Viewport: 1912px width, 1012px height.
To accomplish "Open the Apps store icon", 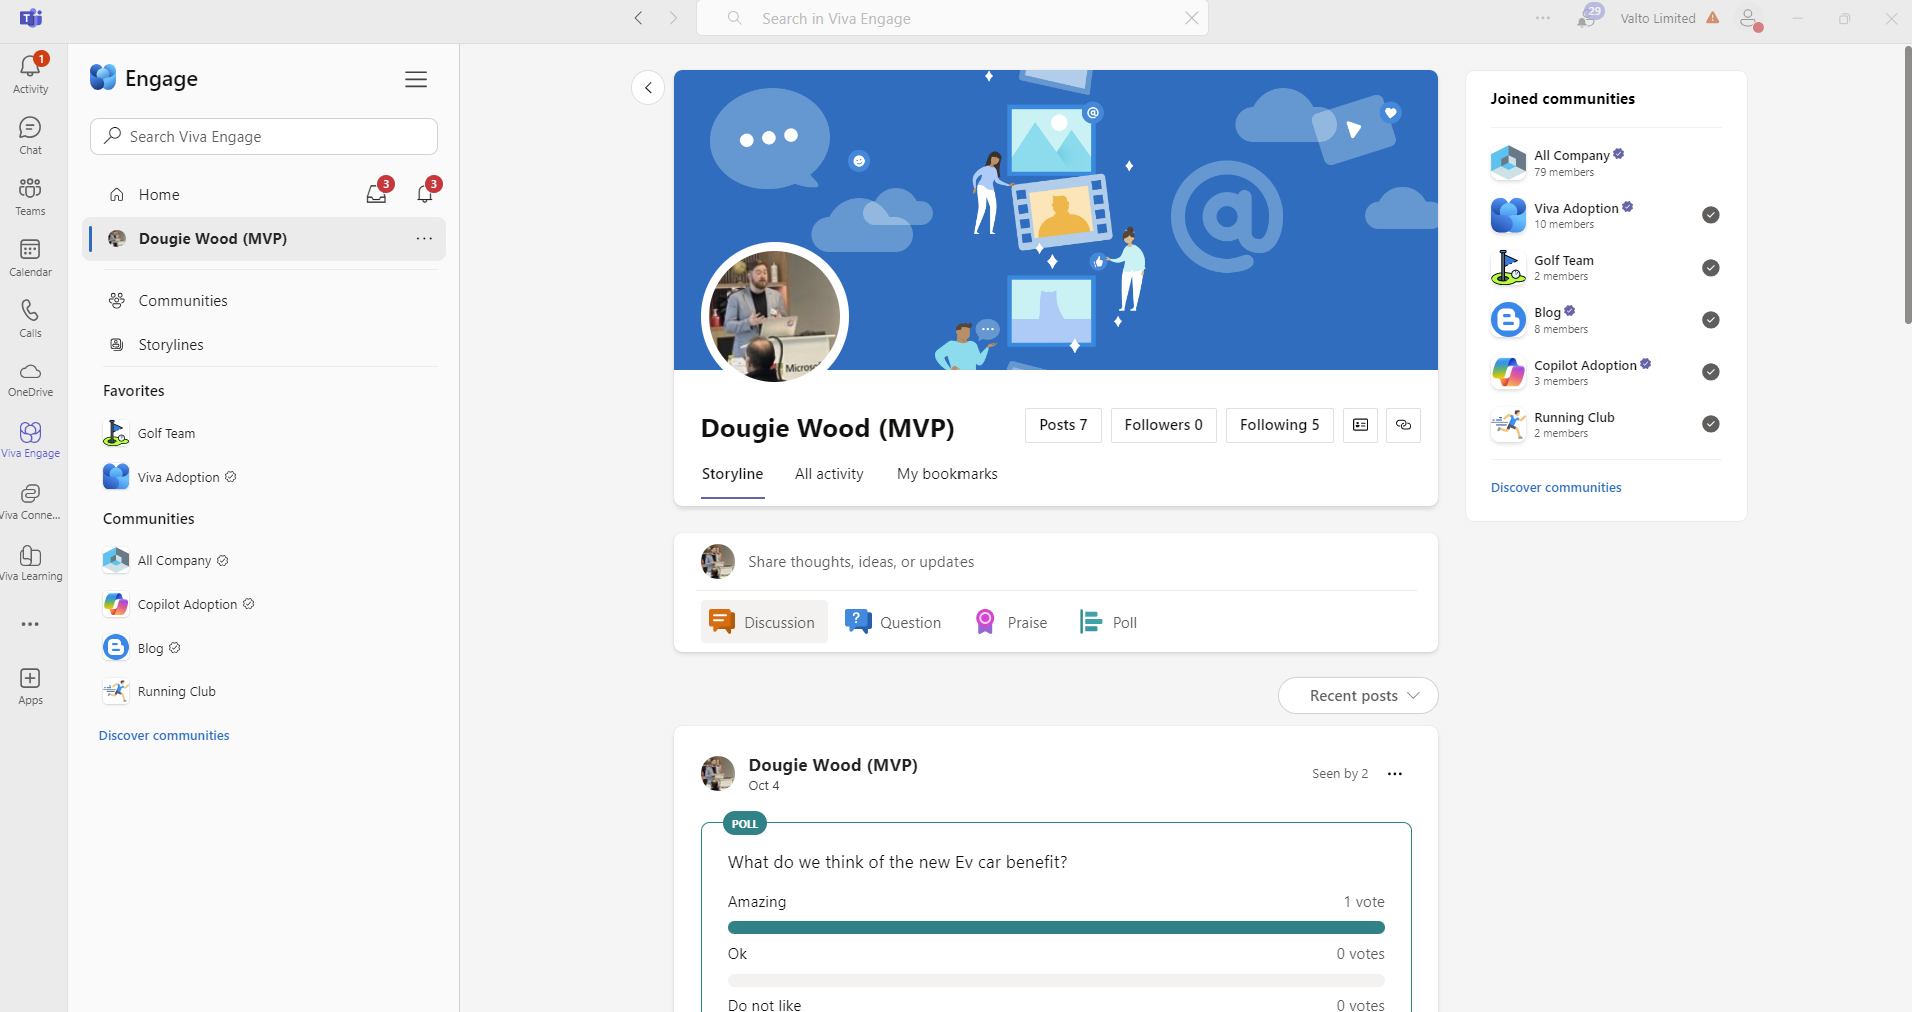I will tap(31, 686).
